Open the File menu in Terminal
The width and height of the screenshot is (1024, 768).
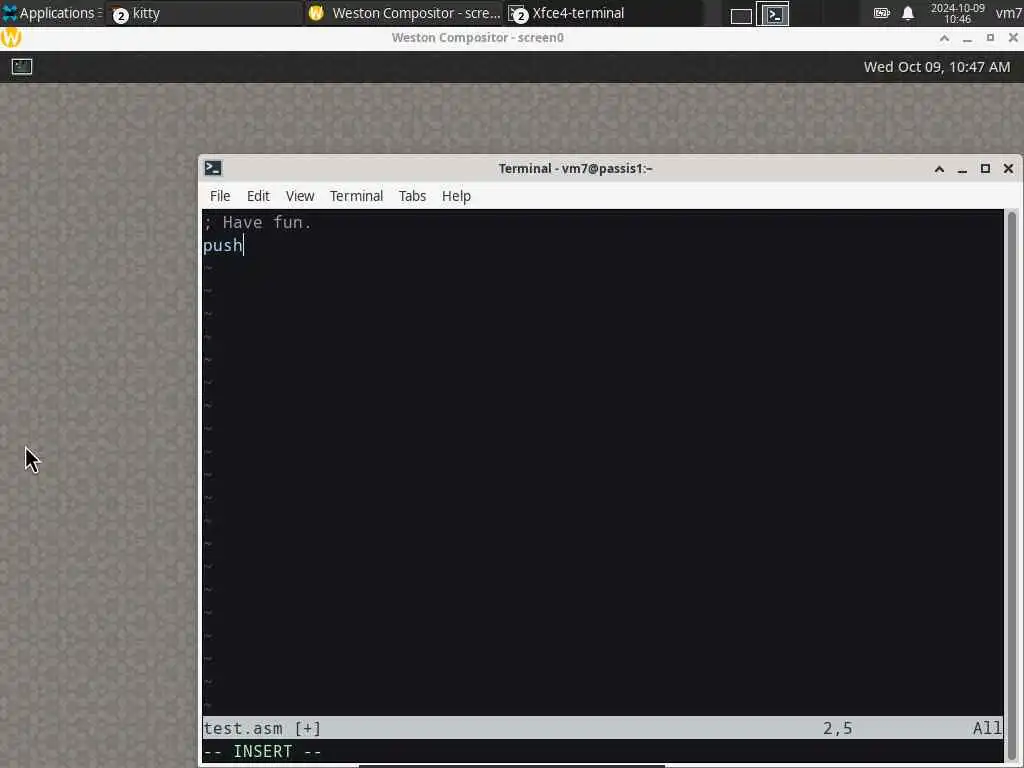[220, 196]
